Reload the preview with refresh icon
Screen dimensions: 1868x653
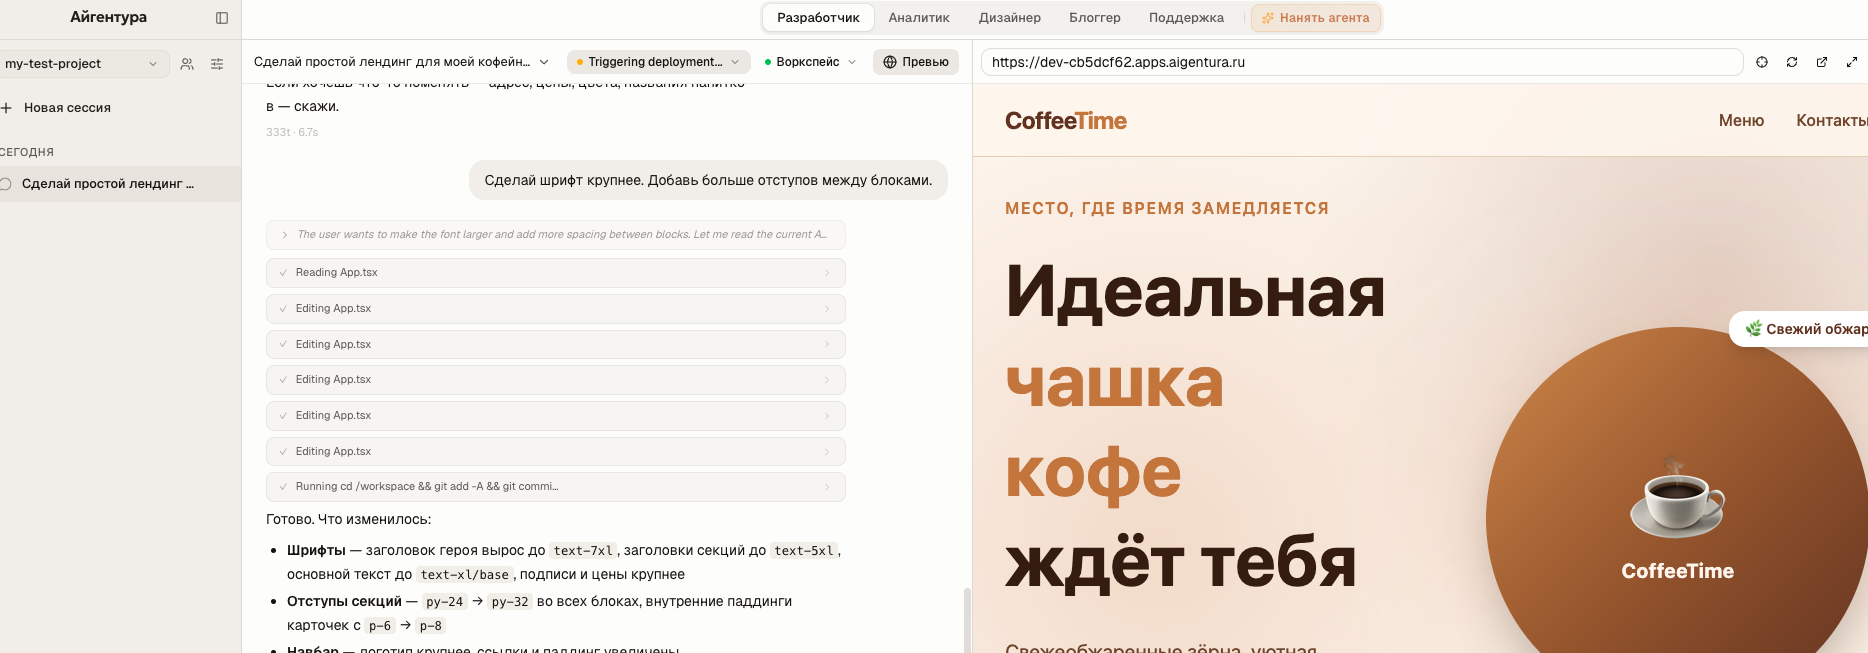[1792, 62]
